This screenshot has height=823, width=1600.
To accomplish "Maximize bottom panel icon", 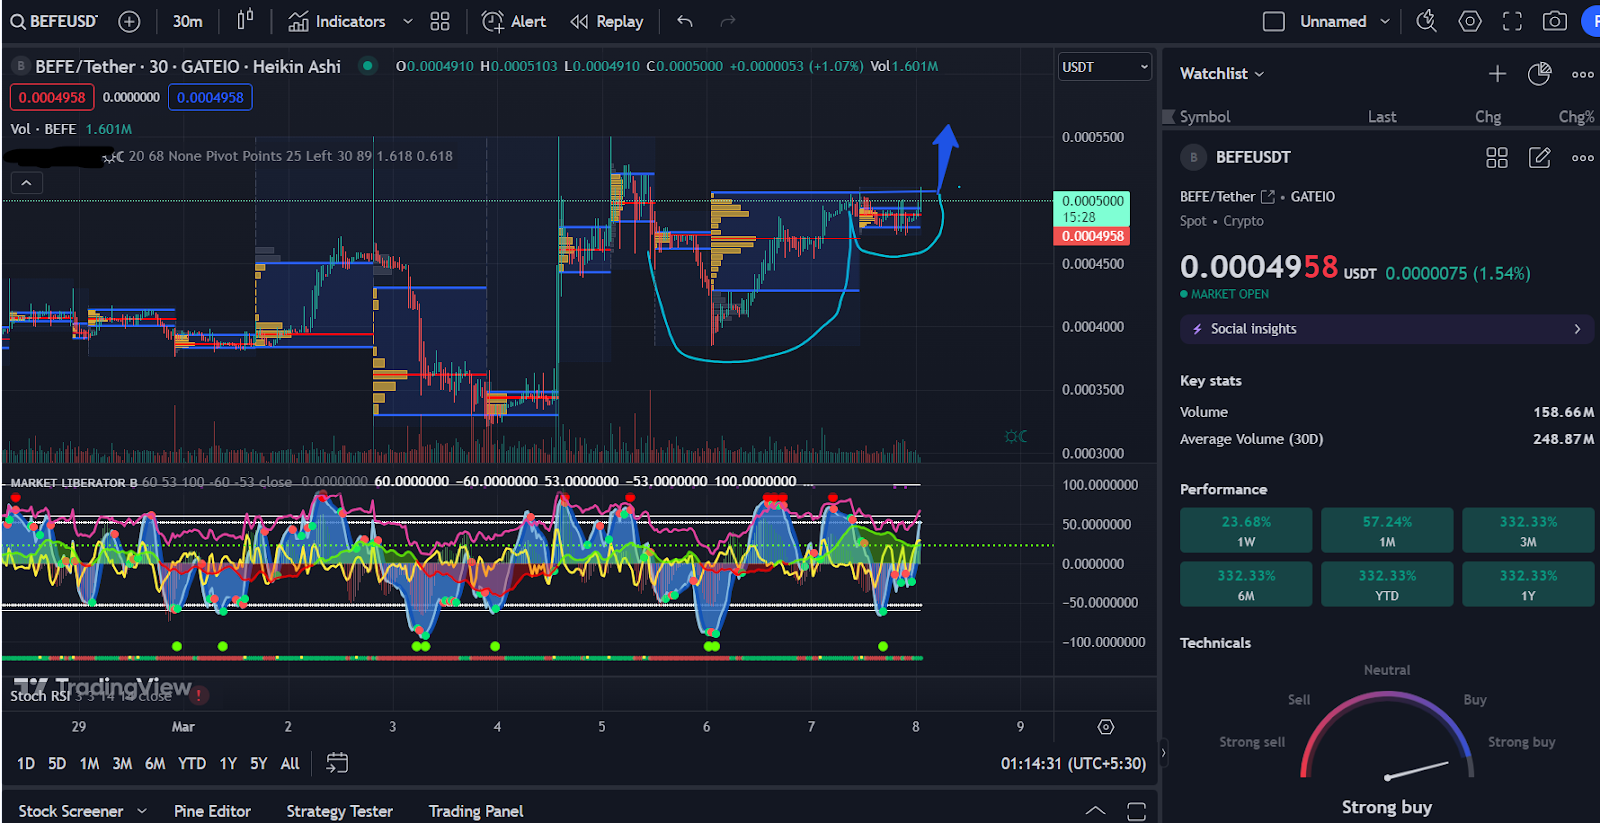I will [x=1137, y=811].
